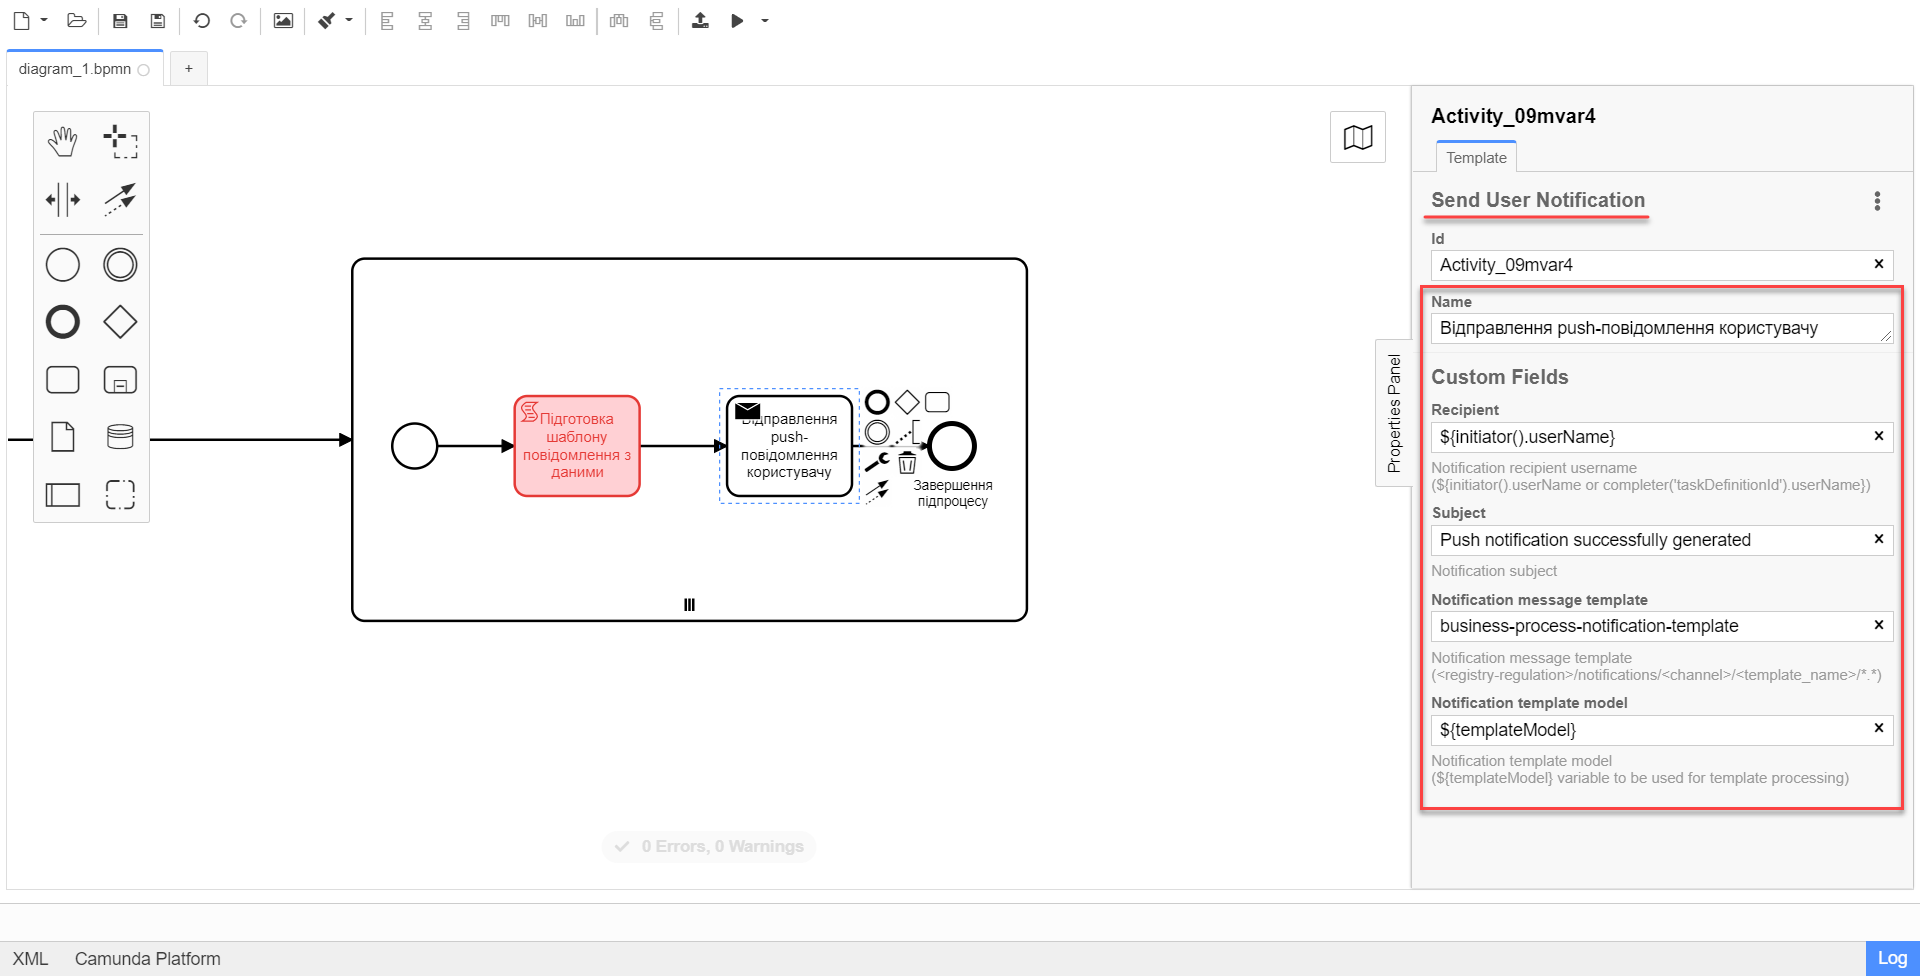The width and height of the screenshot is (1920, 976).
Task: Create an intermediate event from palette
Action: [120, 265]
